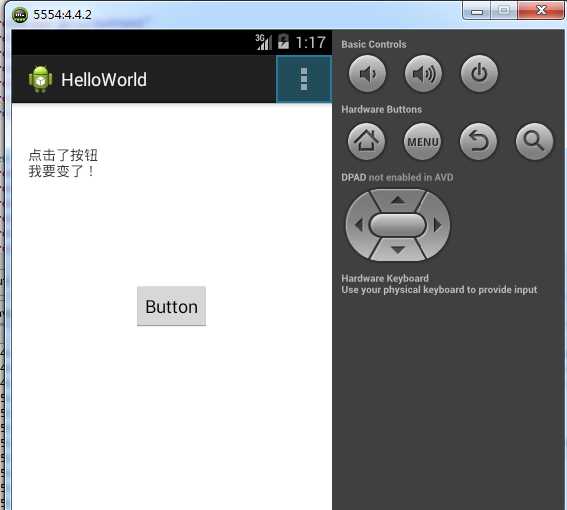Click the 3G signal status icon
567x510 pixels.
(264, 42)
